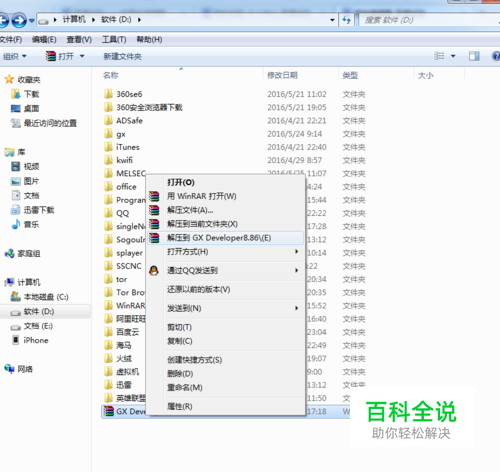This screenshot has width=500, height=472.
Task: Open 本地磁盘 (C:) drive
Action: point(39,297)
